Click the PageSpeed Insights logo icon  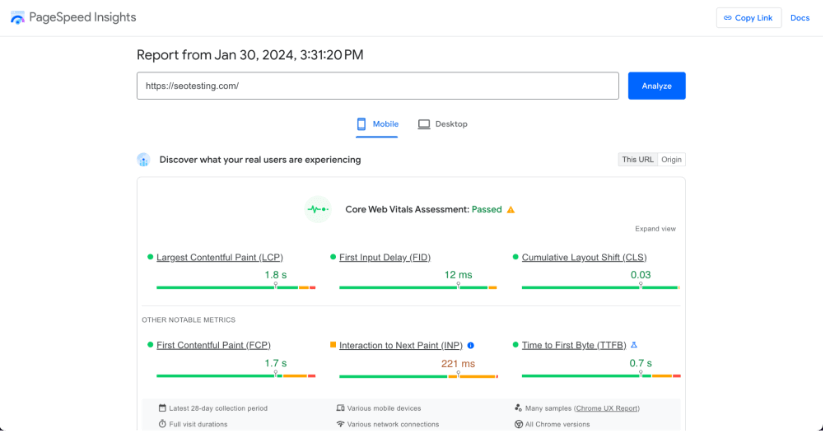click(x=18, y=18)
